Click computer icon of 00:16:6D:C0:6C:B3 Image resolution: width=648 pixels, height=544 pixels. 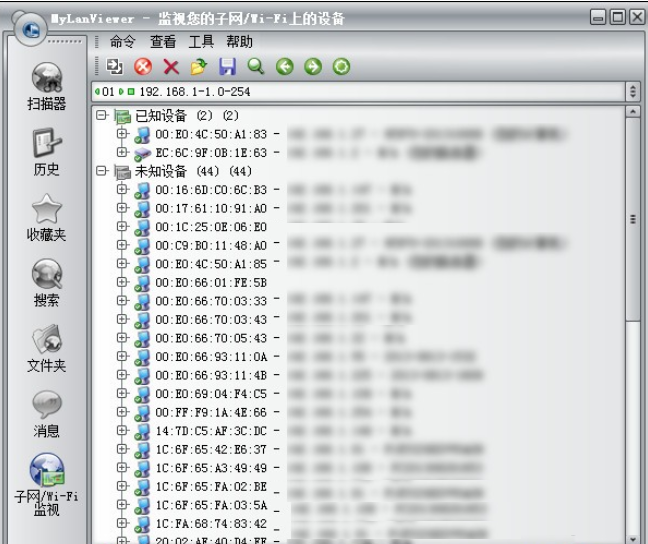pyautogui.click(x=142, y=190)
